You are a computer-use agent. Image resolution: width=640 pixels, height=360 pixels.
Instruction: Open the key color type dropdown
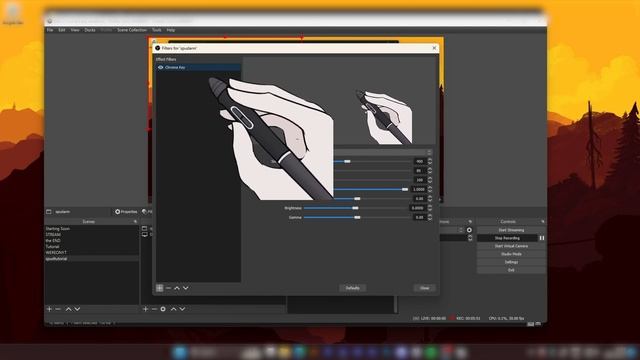click(x=383, y=152)
